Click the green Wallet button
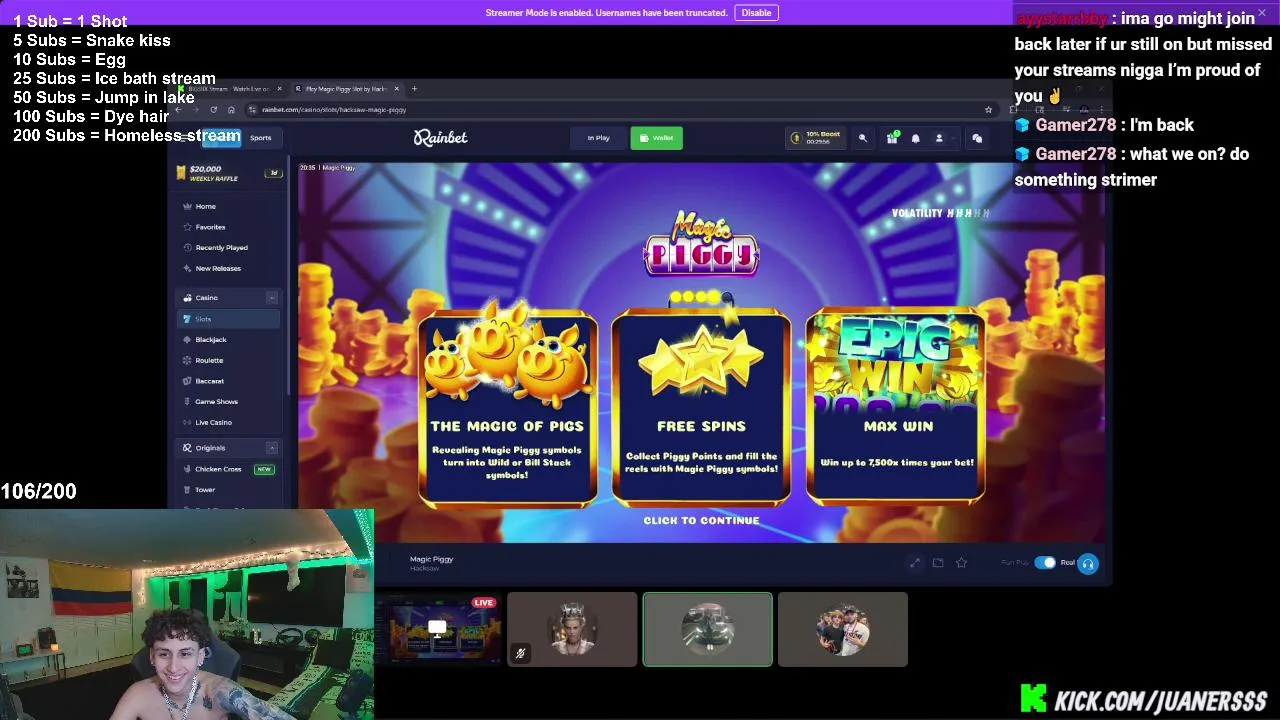Screen dimensions: 1280x720 (x=656, y=138)
